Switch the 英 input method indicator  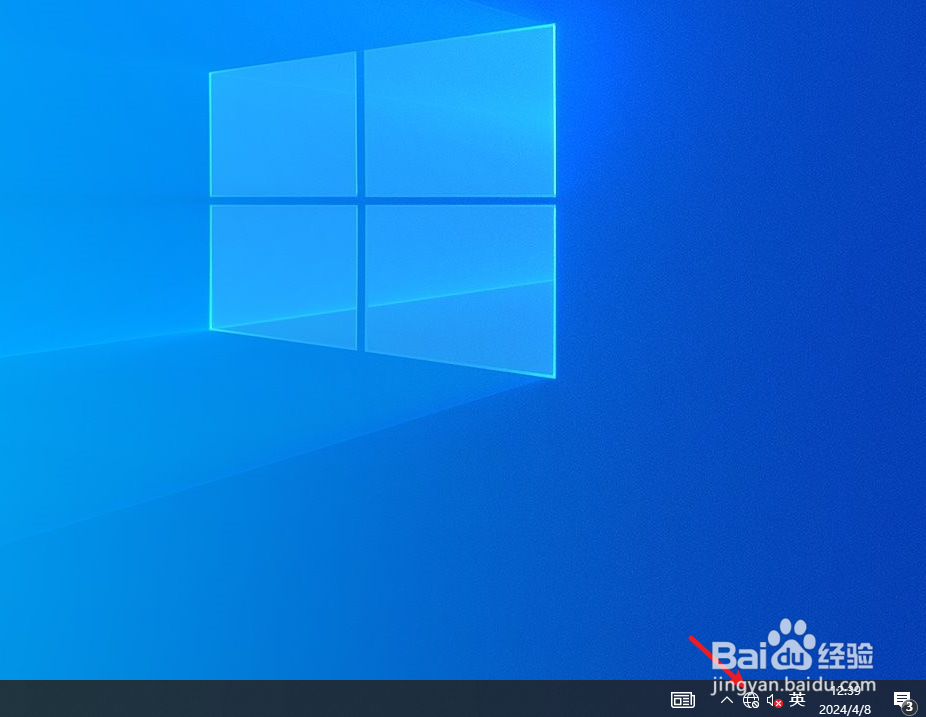tap(797, 700)
